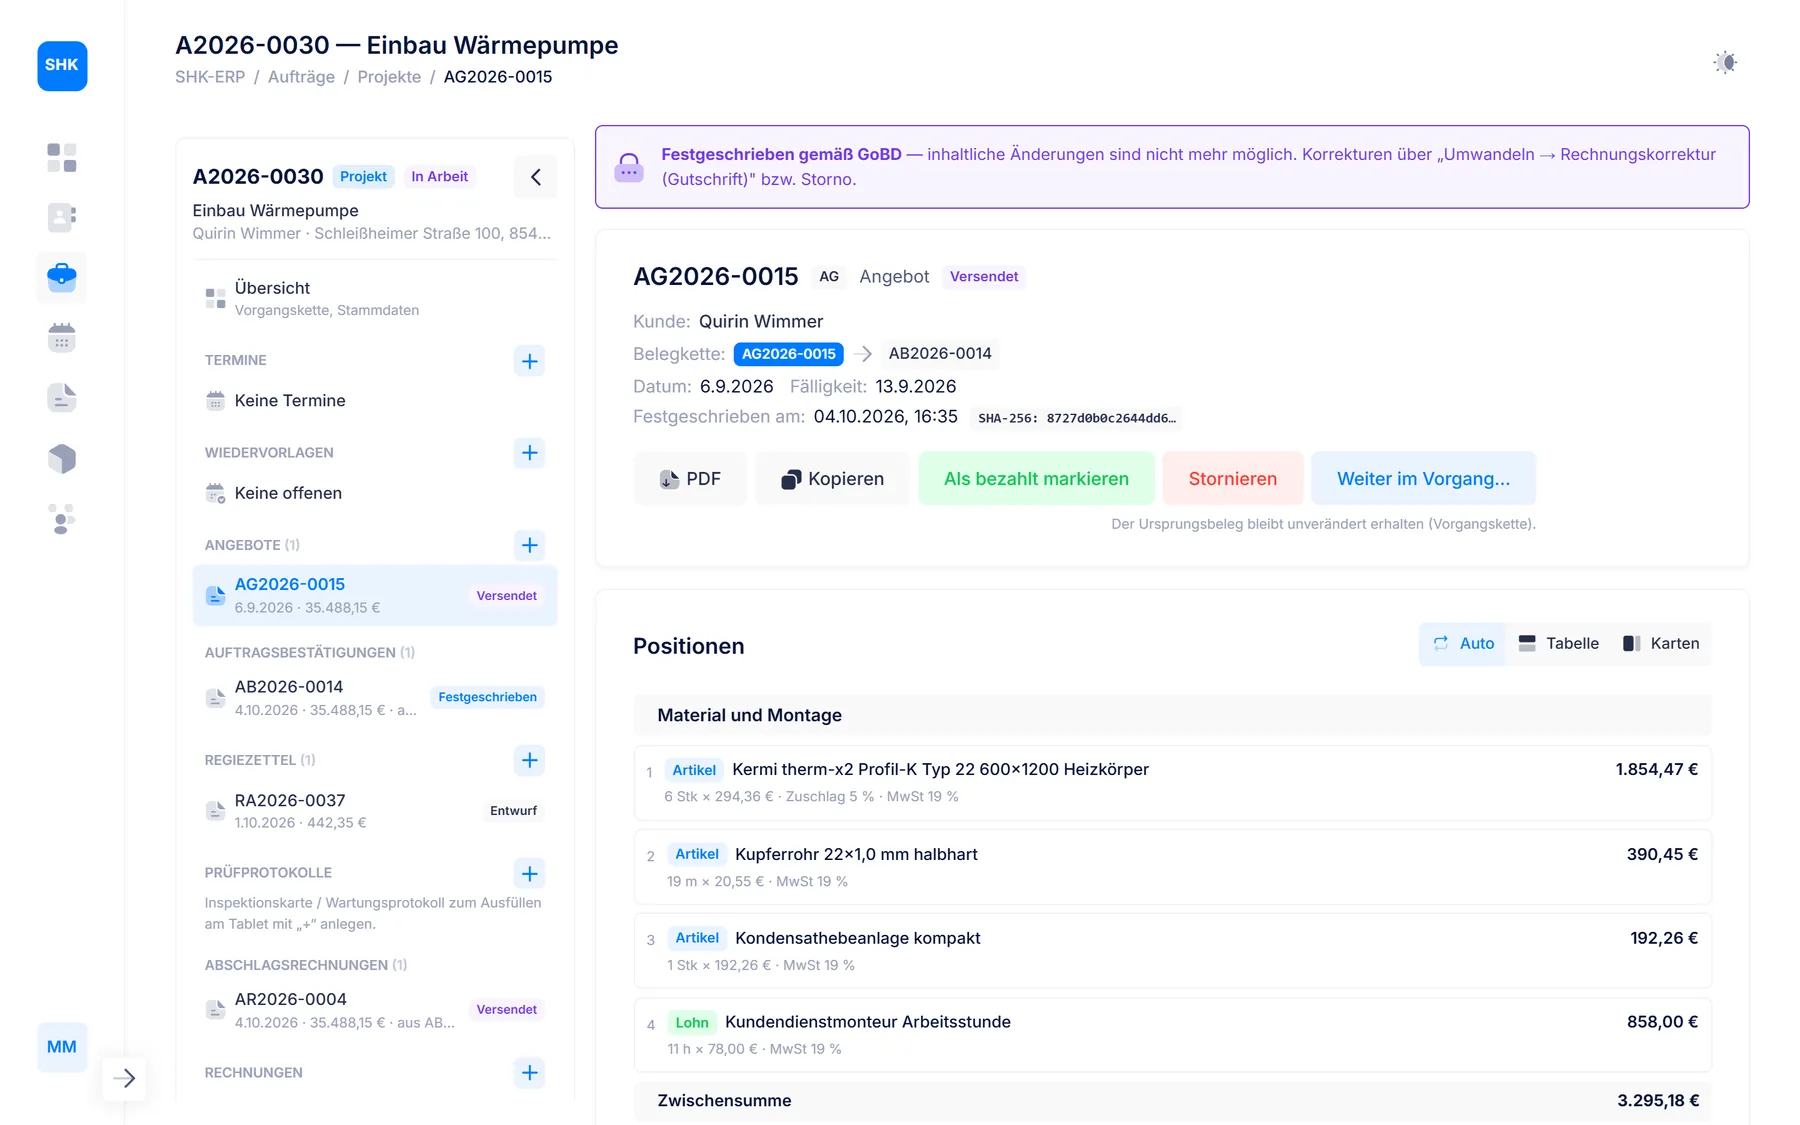
Task: Click the AB2026-0014 link in Belegkette
Action: click(x=940, y=354)
